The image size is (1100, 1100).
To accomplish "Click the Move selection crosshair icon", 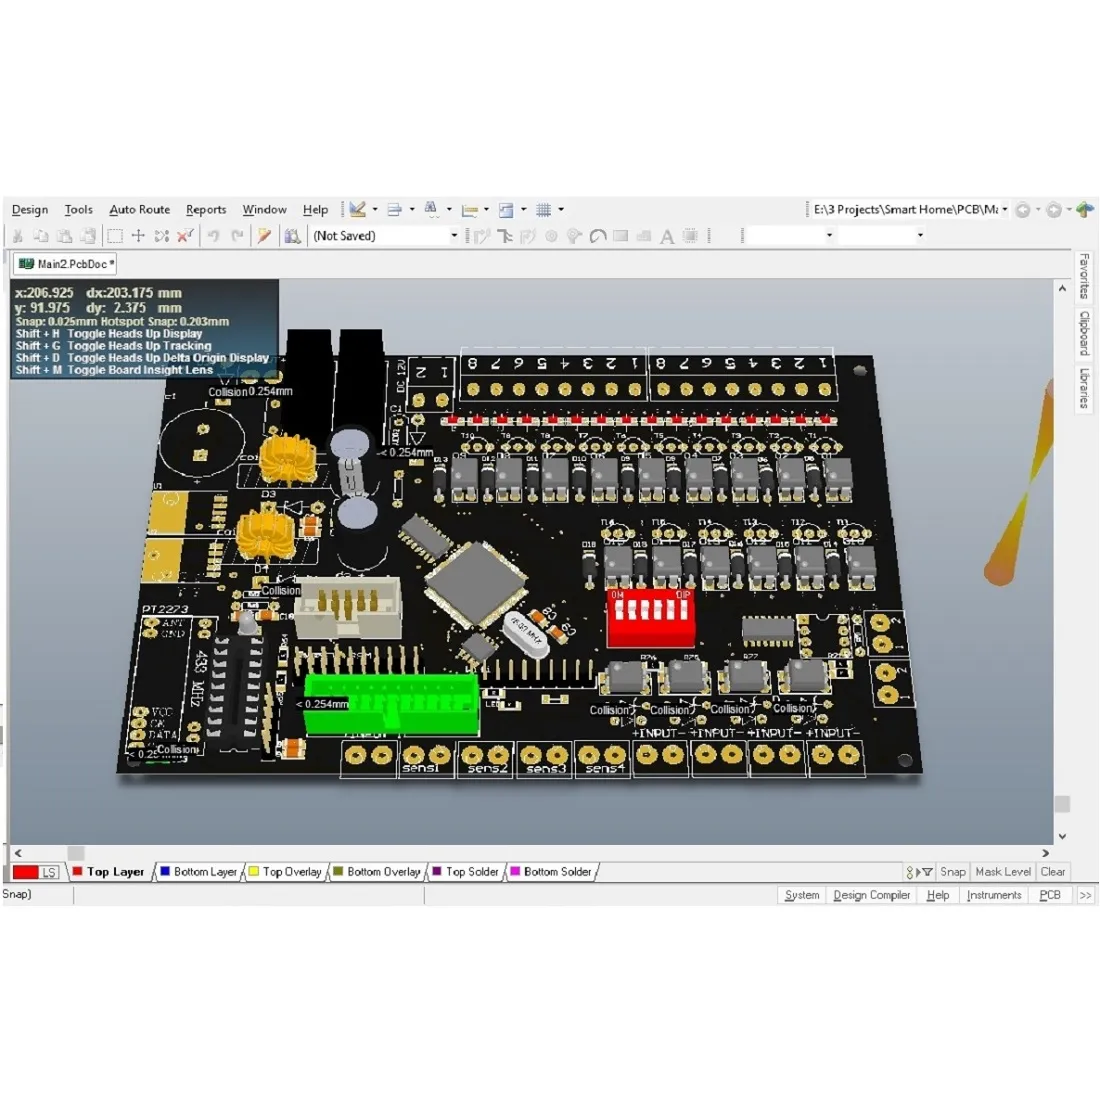I will [138, 236].
